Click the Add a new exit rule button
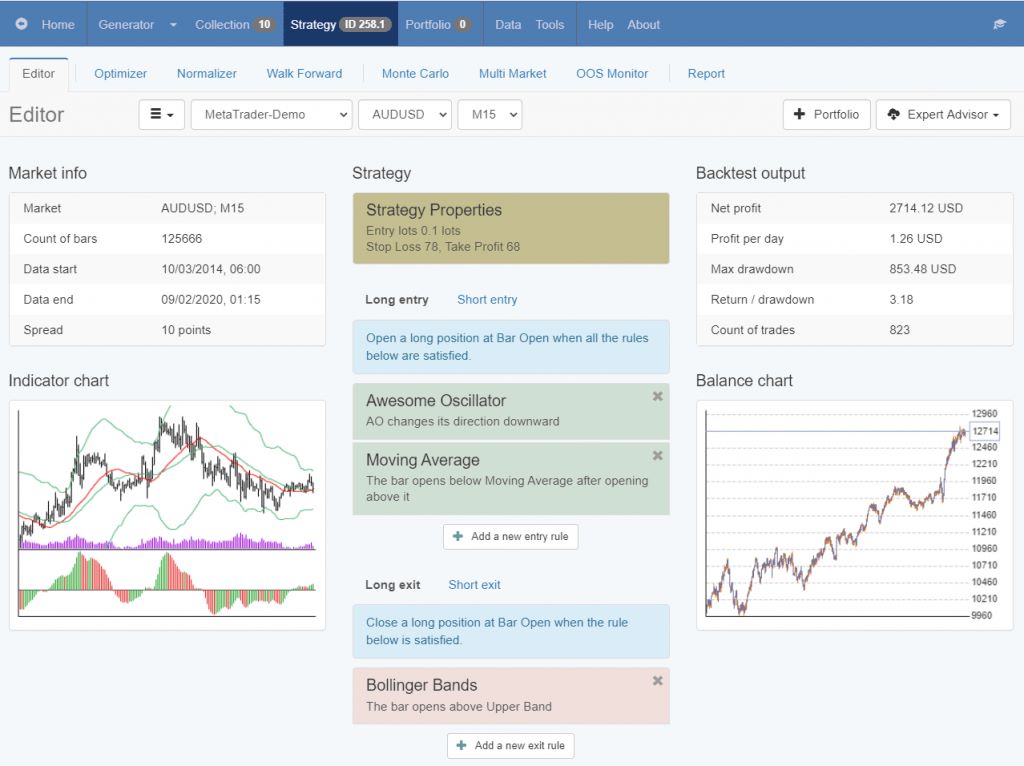The image size is (1024, 766). click(x=510, y=745)
